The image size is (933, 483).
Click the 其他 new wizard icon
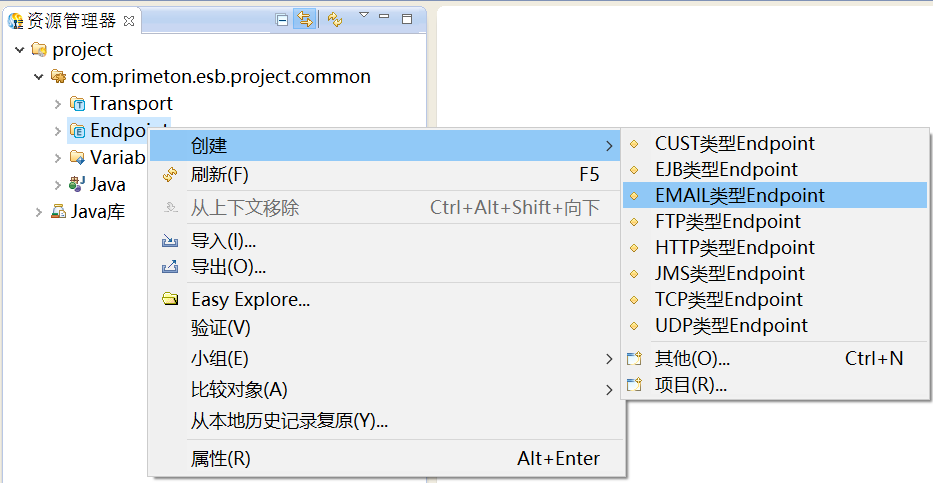tap(633, 358)
